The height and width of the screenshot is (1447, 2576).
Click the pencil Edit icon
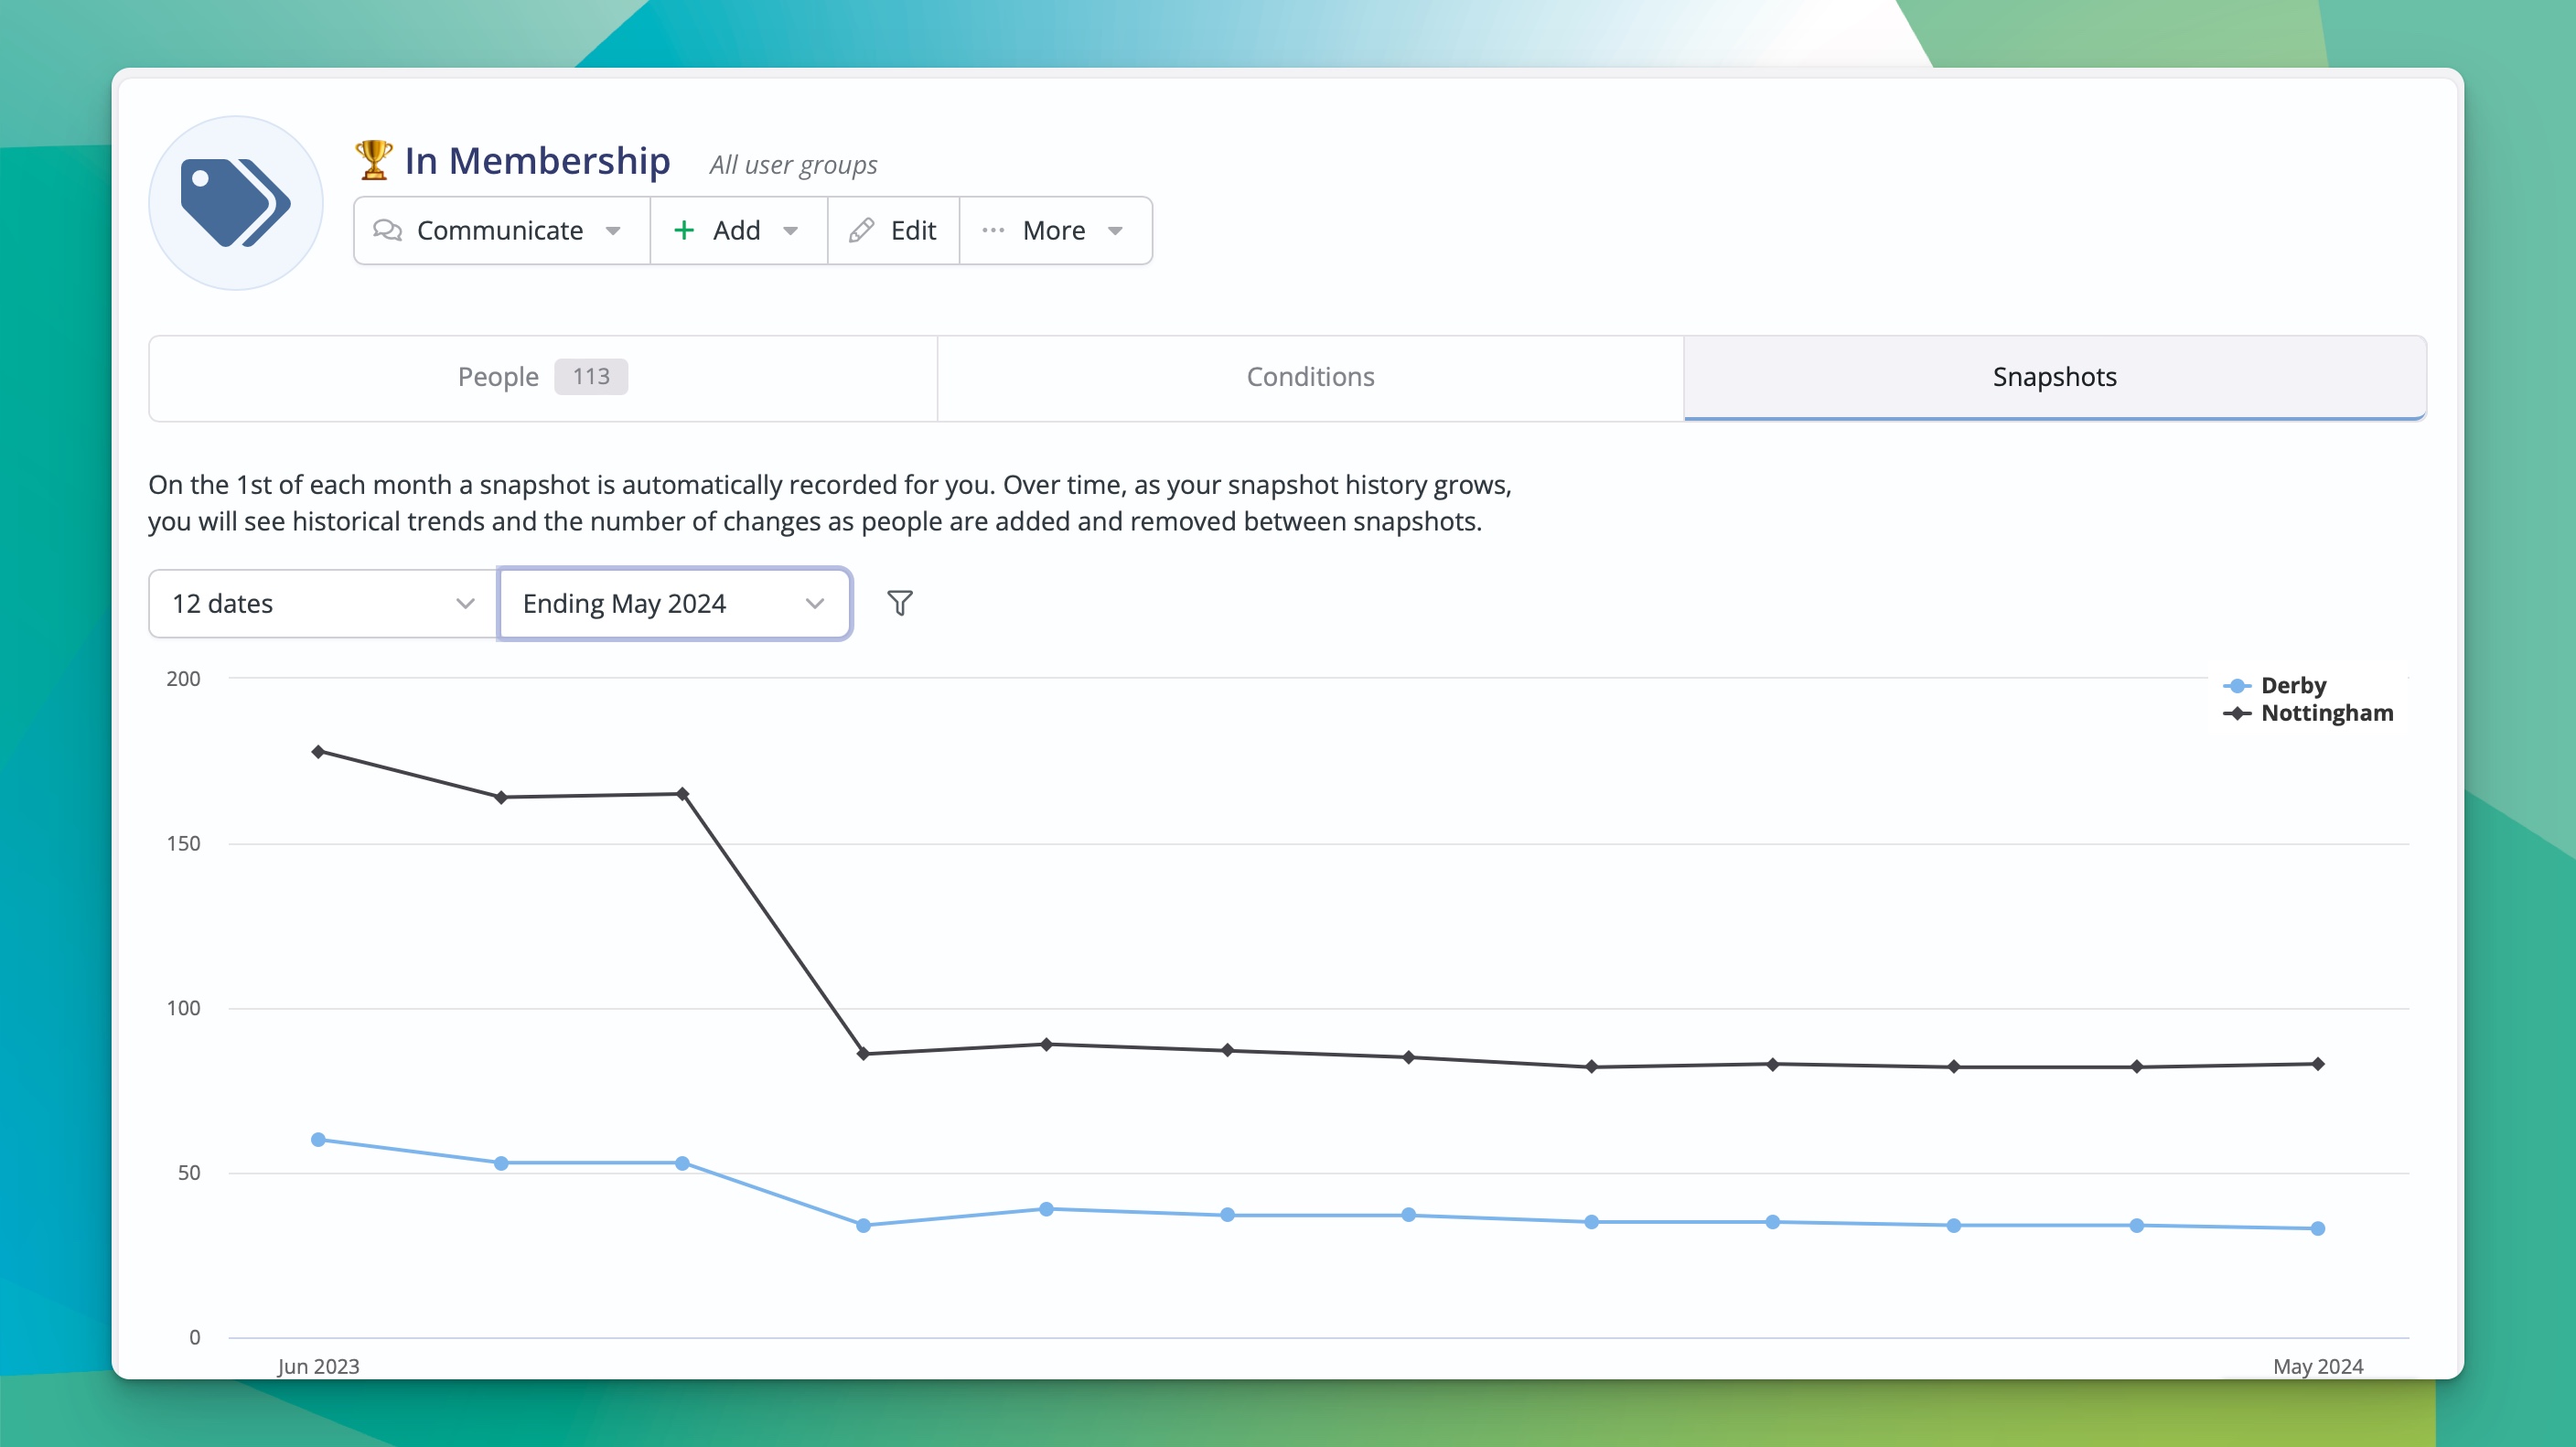(861, 231)
